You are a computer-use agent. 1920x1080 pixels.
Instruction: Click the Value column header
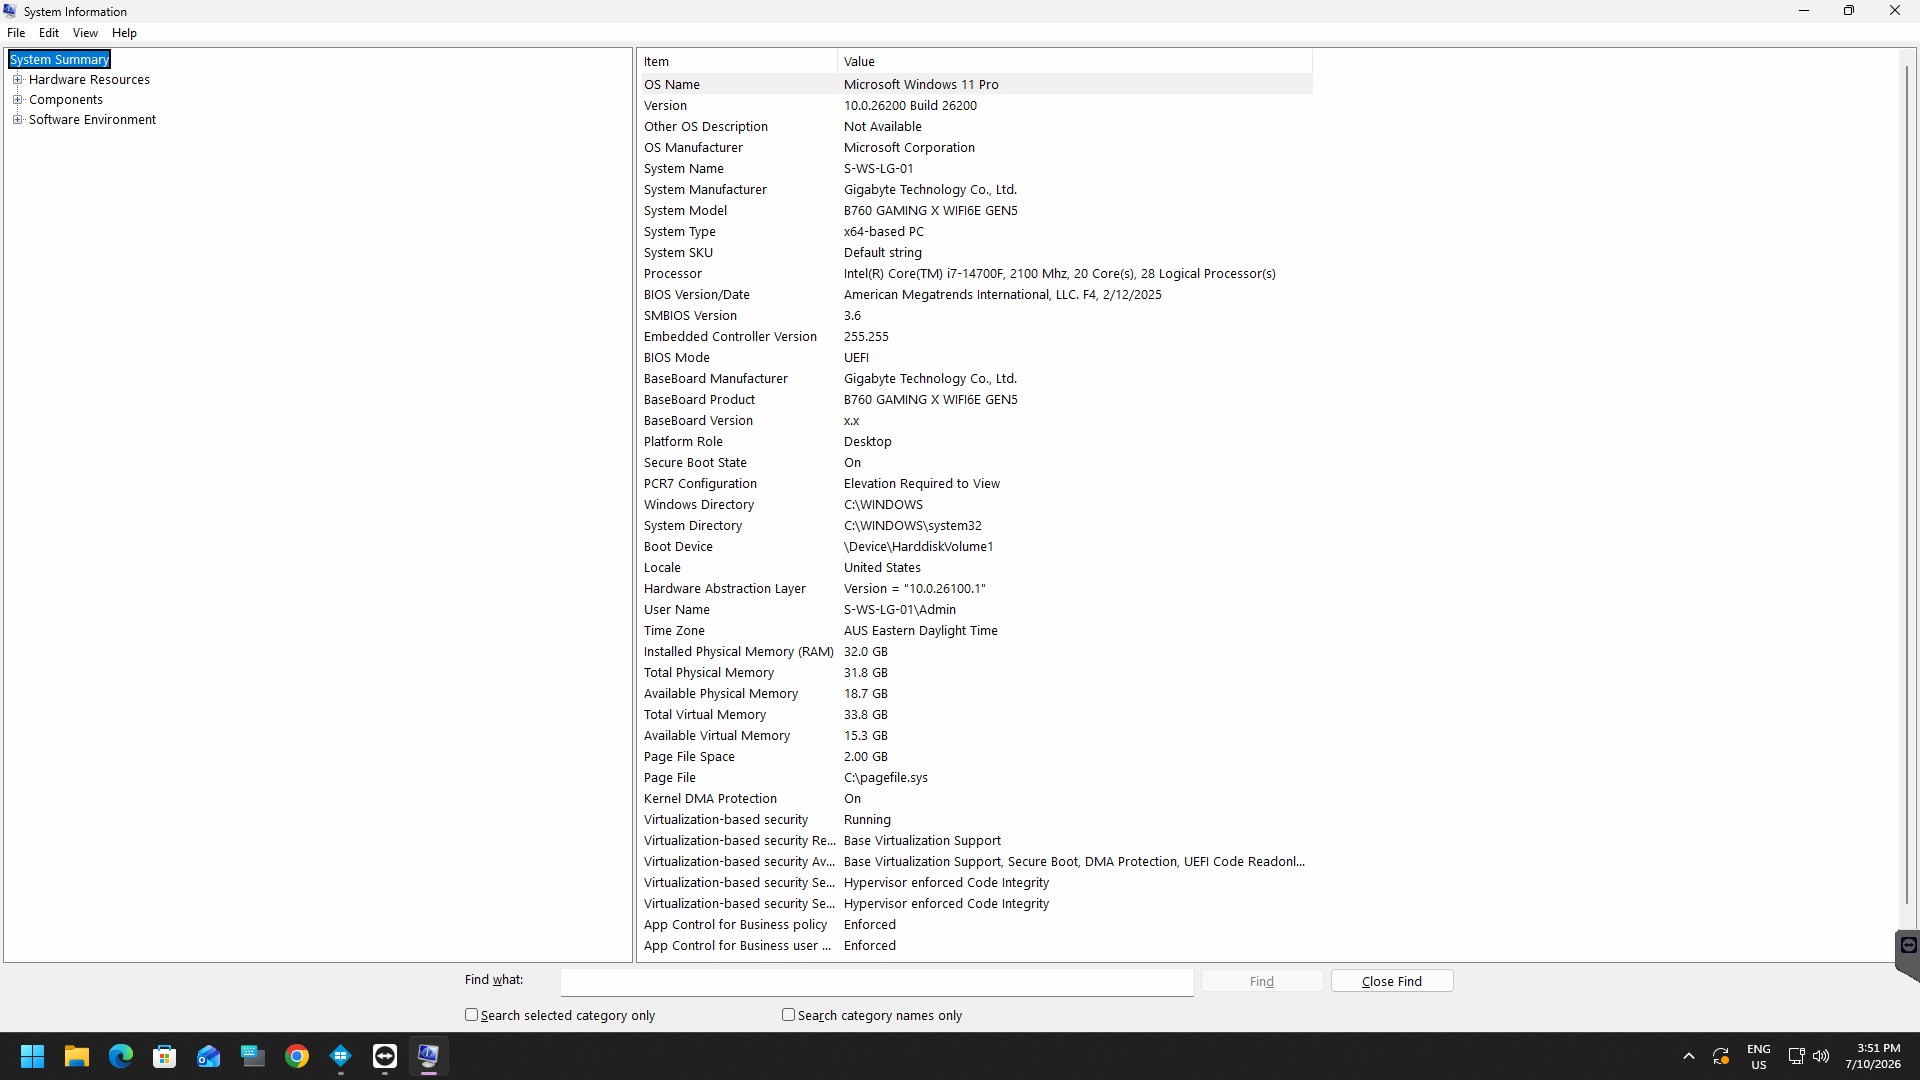1075,62
